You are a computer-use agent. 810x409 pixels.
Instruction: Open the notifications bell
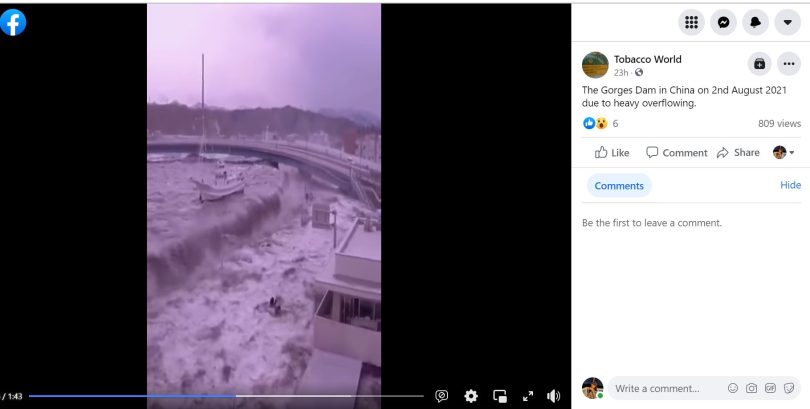pos(755,22)
